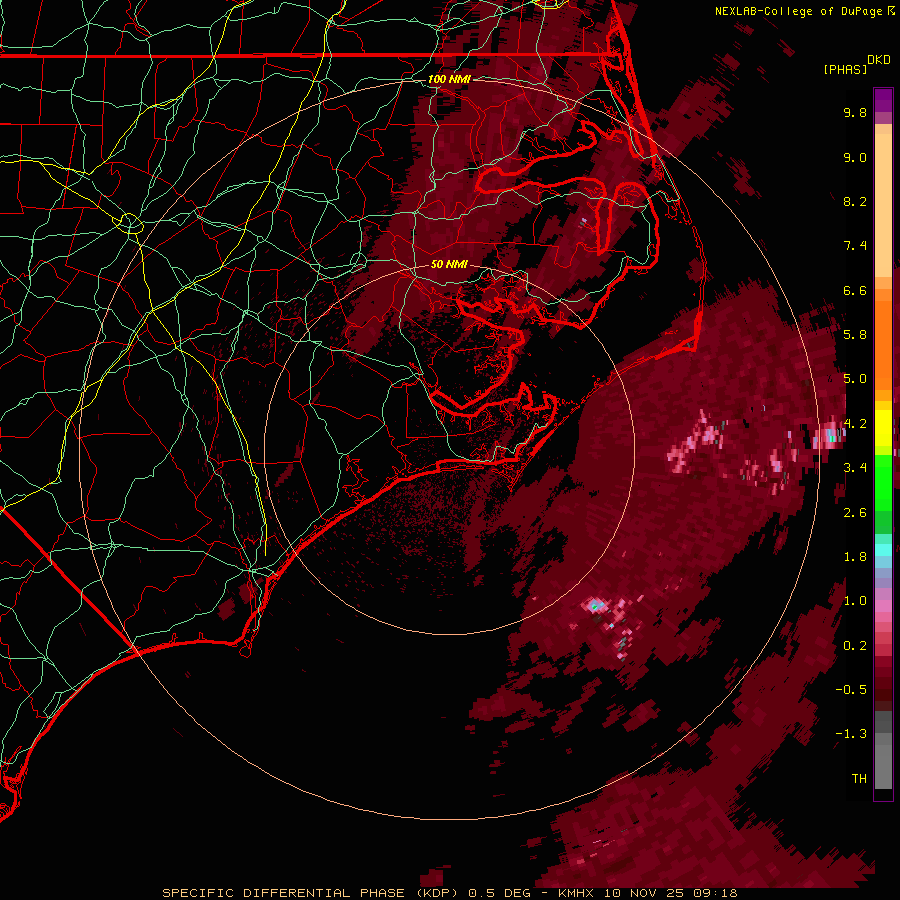The image size is (900, 900).
Task: Click the 9.0 value on the color scale
Action: click(x=855, y=157)
